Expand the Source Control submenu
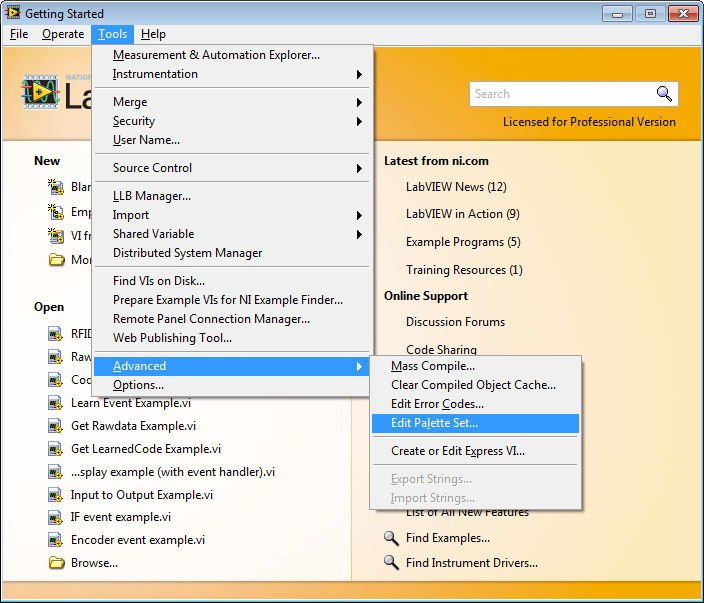Image resolution: width=704 pixels, height=603 pixels. 232,168
